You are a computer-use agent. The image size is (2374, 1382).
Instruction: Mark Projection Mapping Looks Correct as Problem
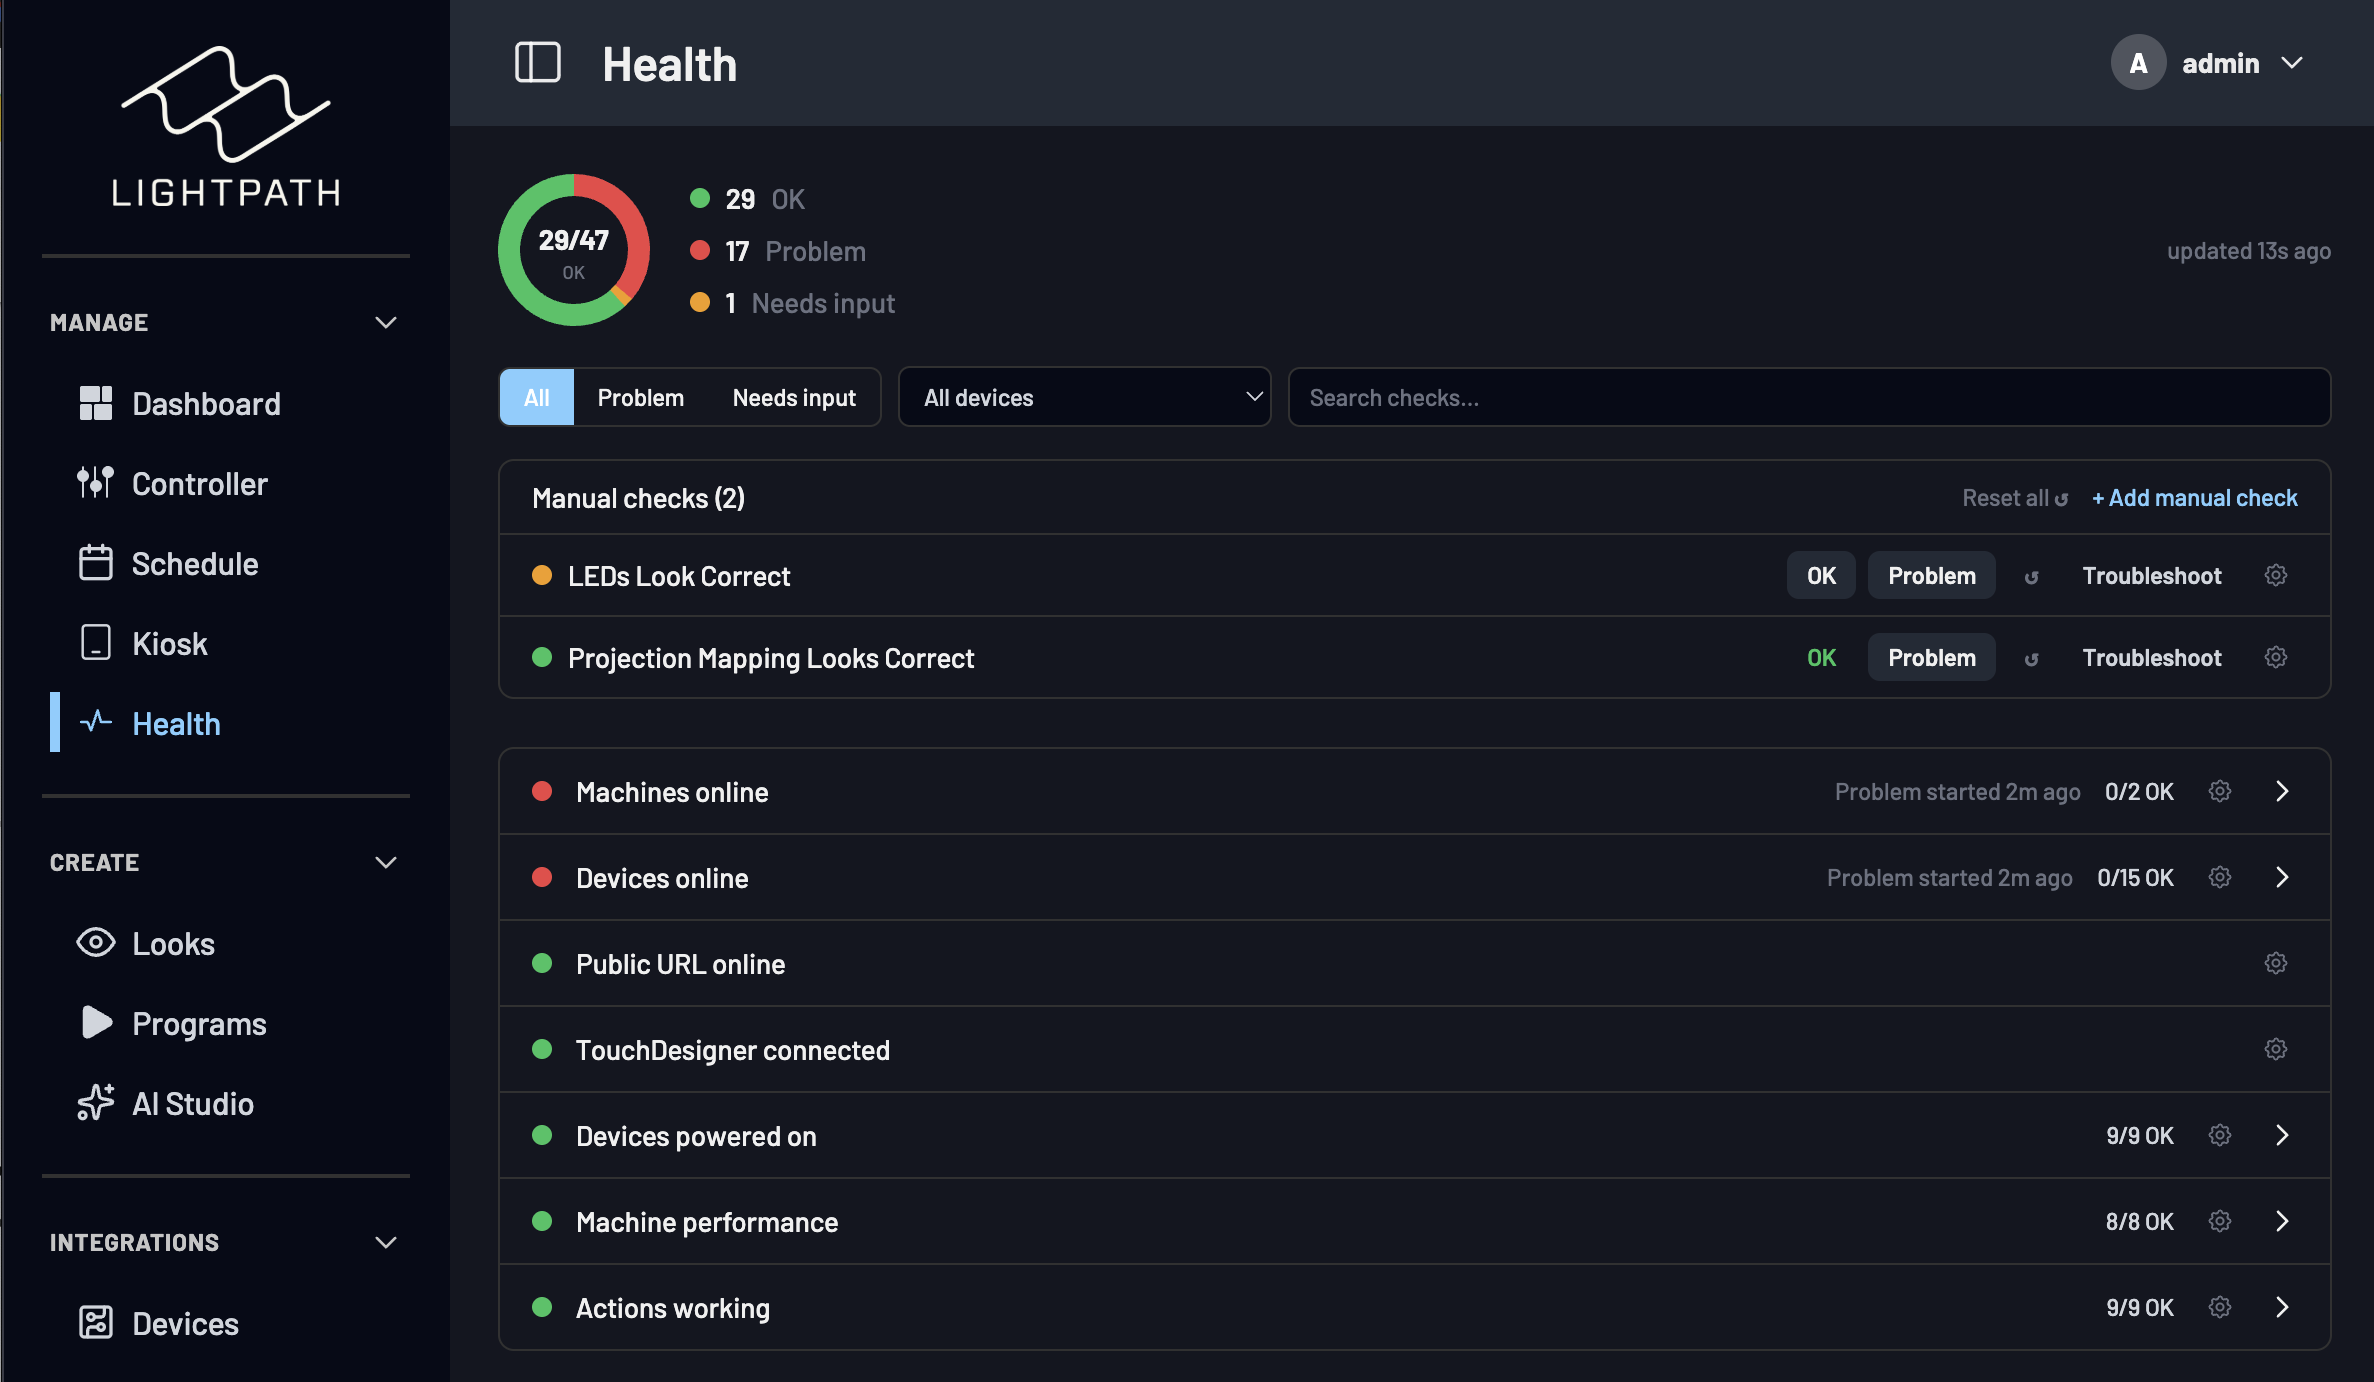[x=1931, y=657]
